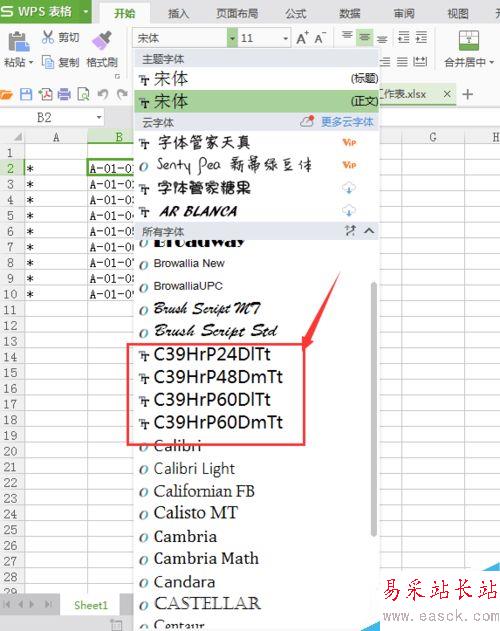Click the print icon
Image resolution: width=500 pixels, height=631 pixels.
pyautogui.click(x=64, y=95)
